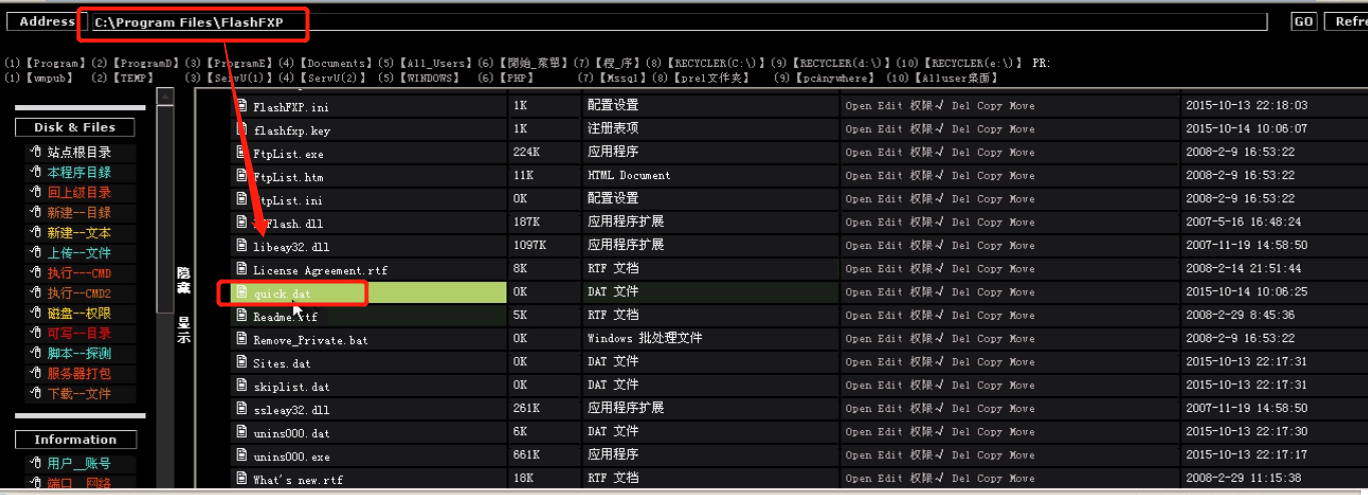Click the mouse icon beside 磁盘--权限
The width and height of the screenshot is (1368, 495).
[36, 313]
